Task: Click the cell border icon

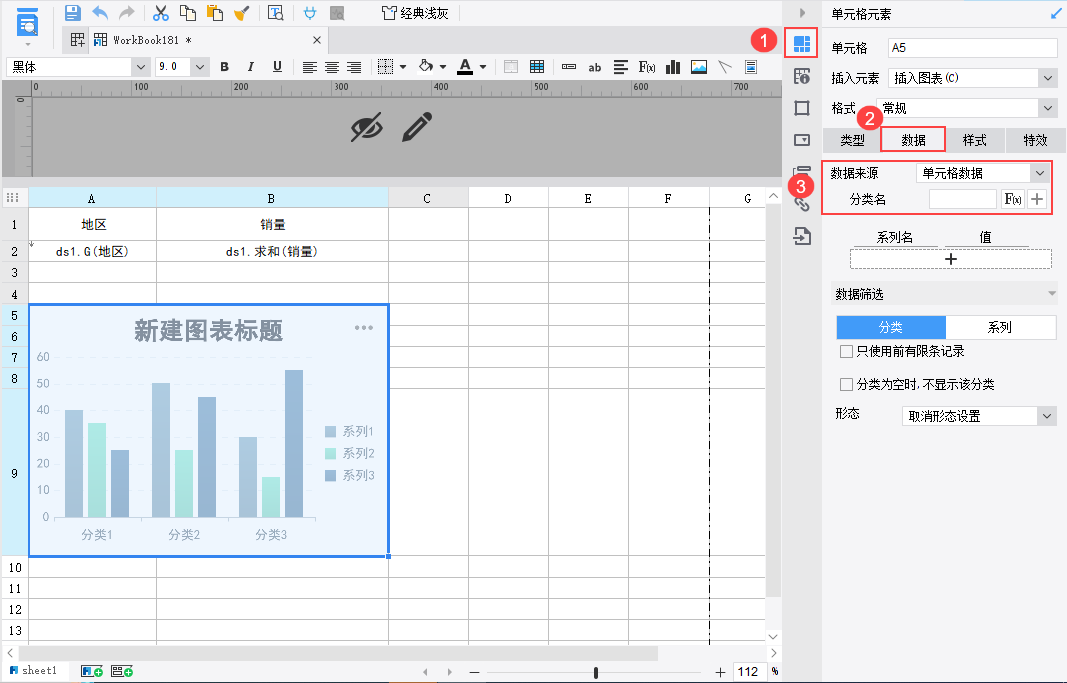Action: 385,67
